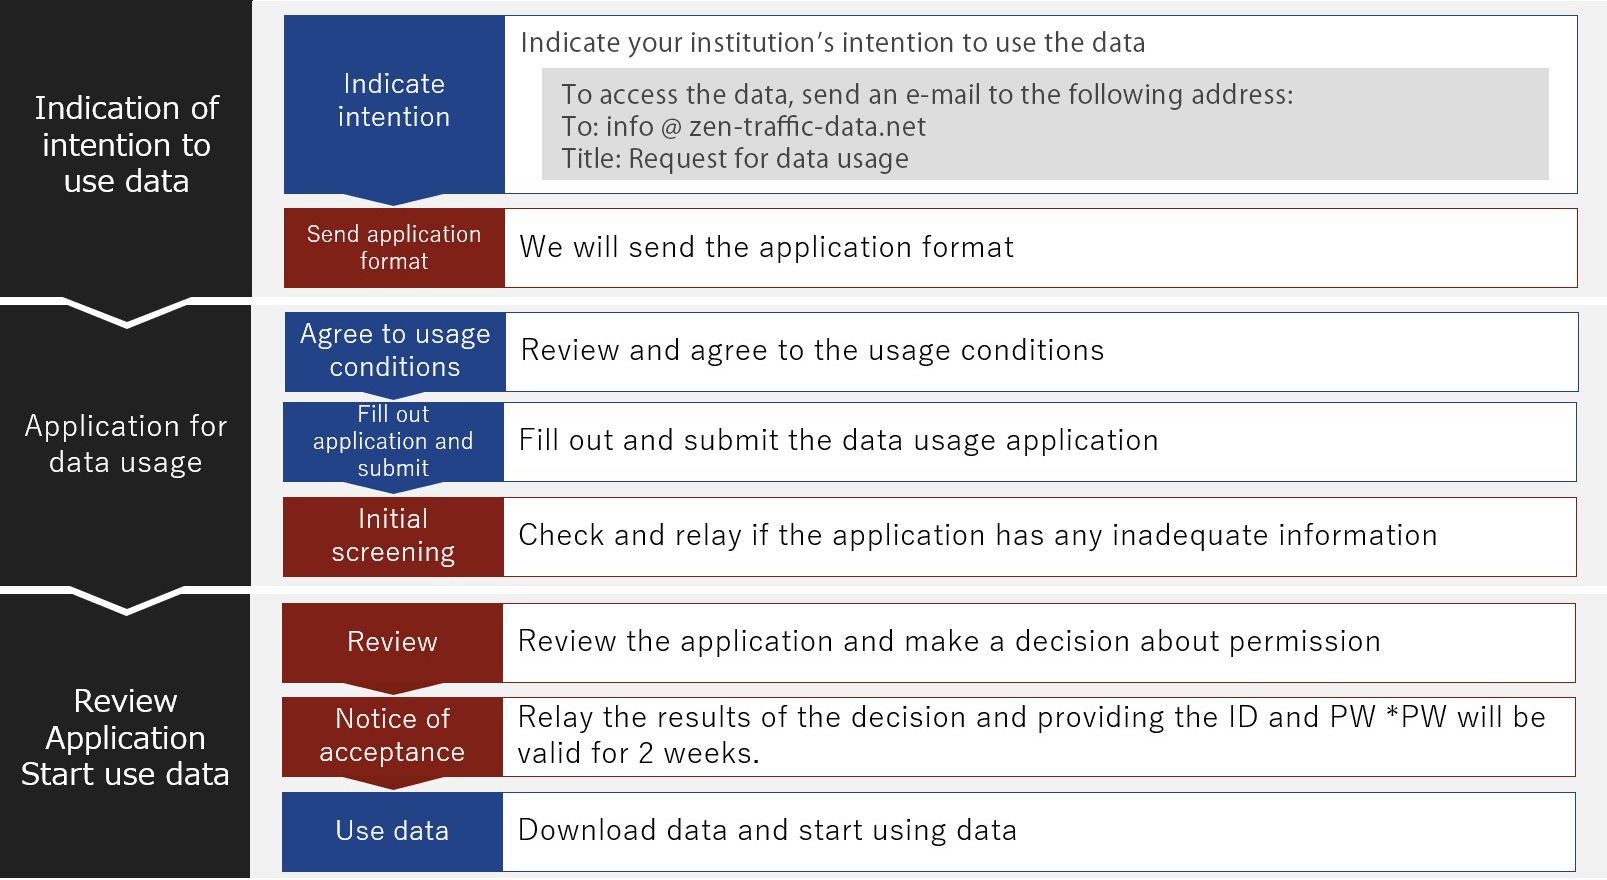
Task: Click "Fill out application and submit" step
Action: [x=393, y=441]
